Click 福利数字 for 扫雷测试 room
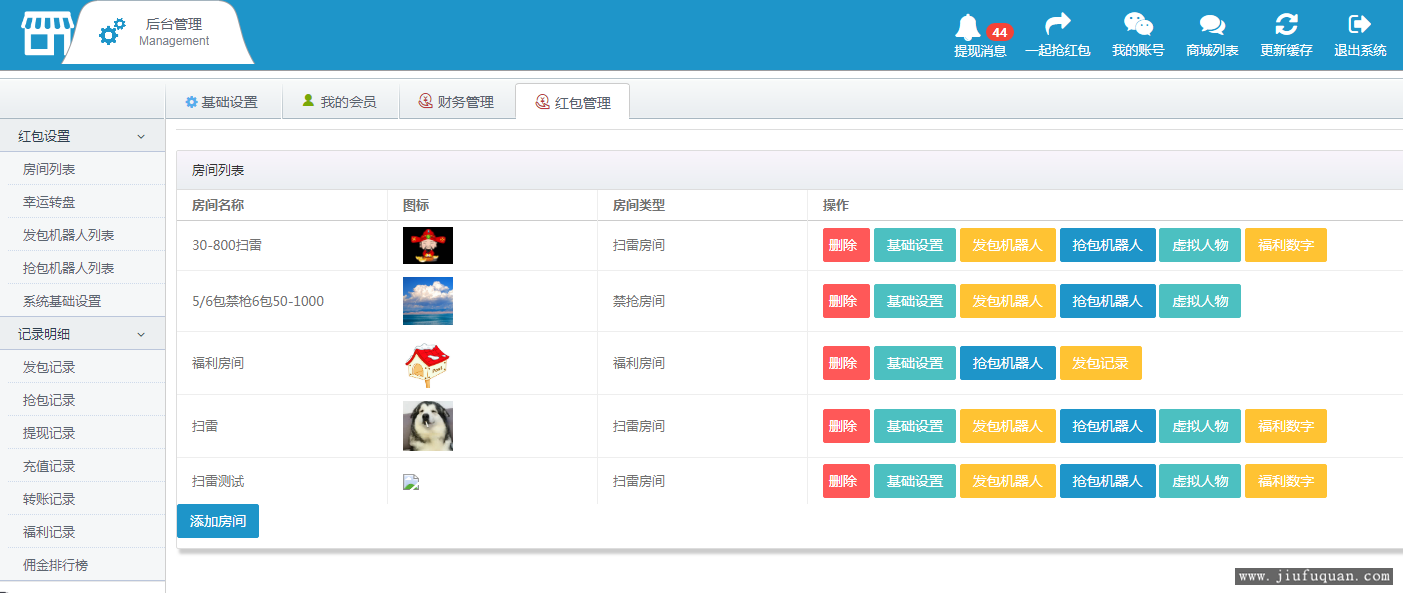The height and width of the screenshot is (593, 1403). [1285, 481]
